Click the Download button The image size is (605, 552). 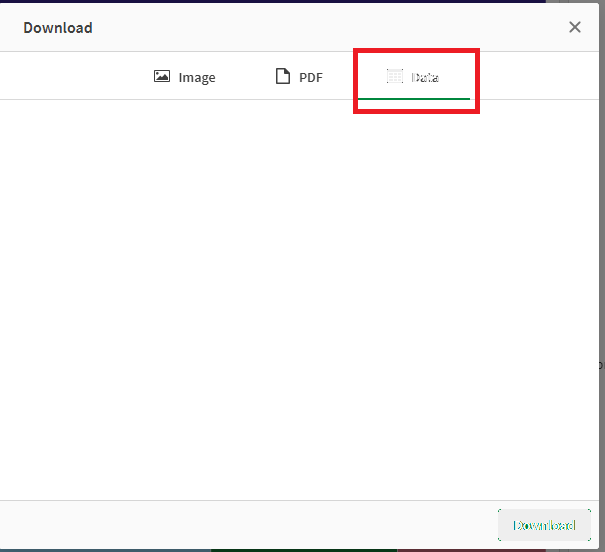(x=544, y=525)
